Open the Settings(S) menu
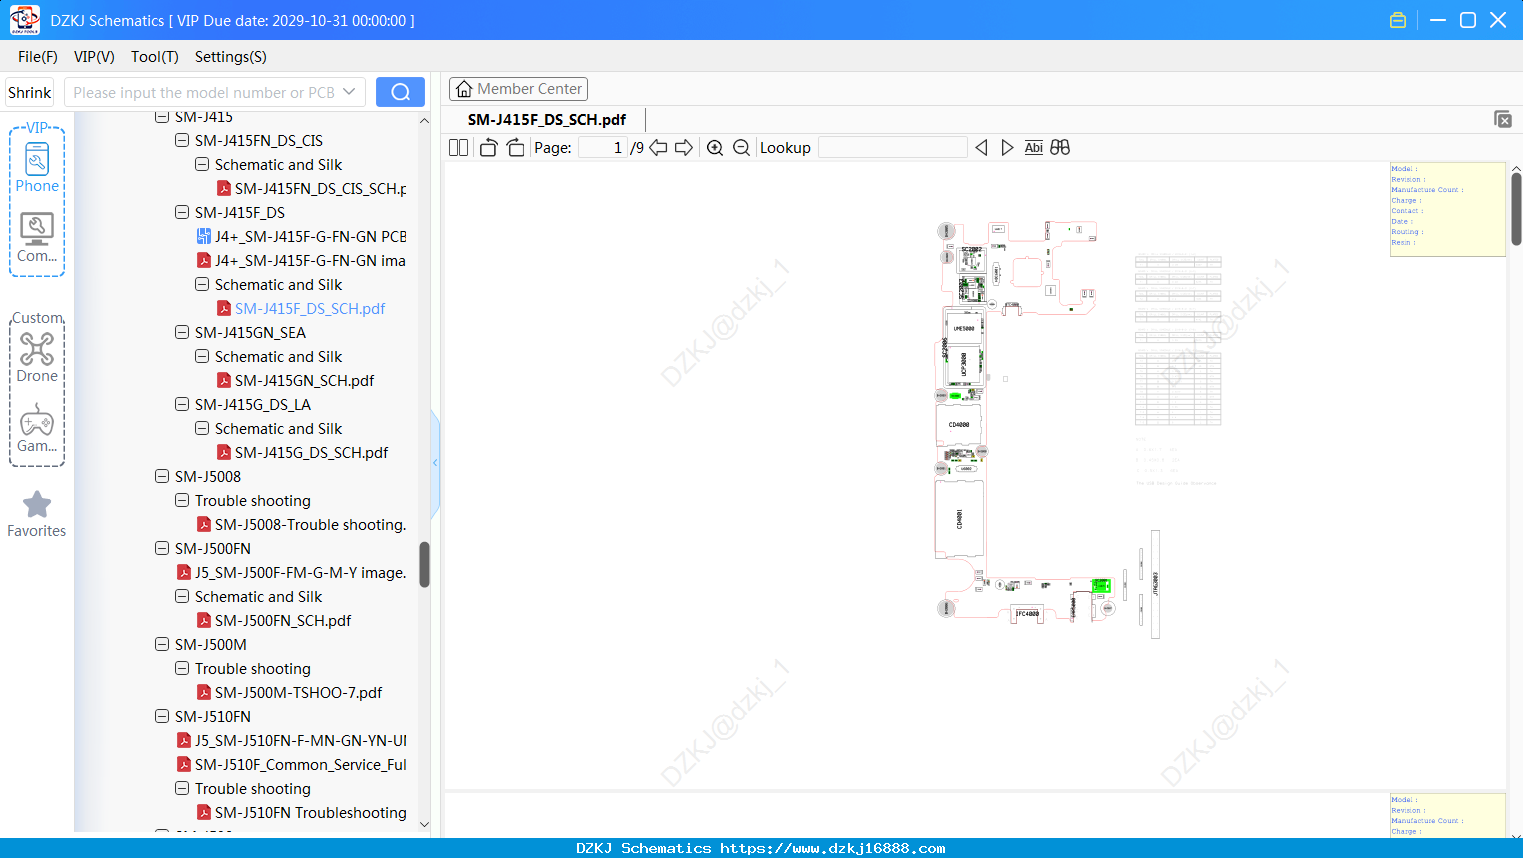This screenshot has height=858, width=1523. point(231,57)
